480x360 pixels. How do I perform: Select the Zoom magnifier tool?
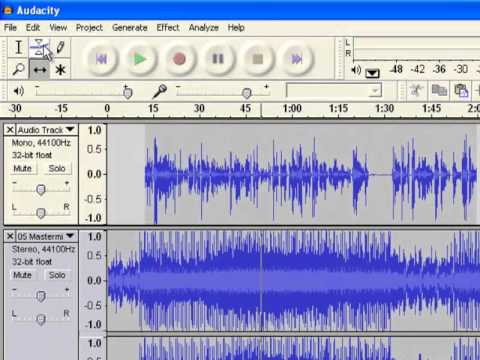(19, 69)
